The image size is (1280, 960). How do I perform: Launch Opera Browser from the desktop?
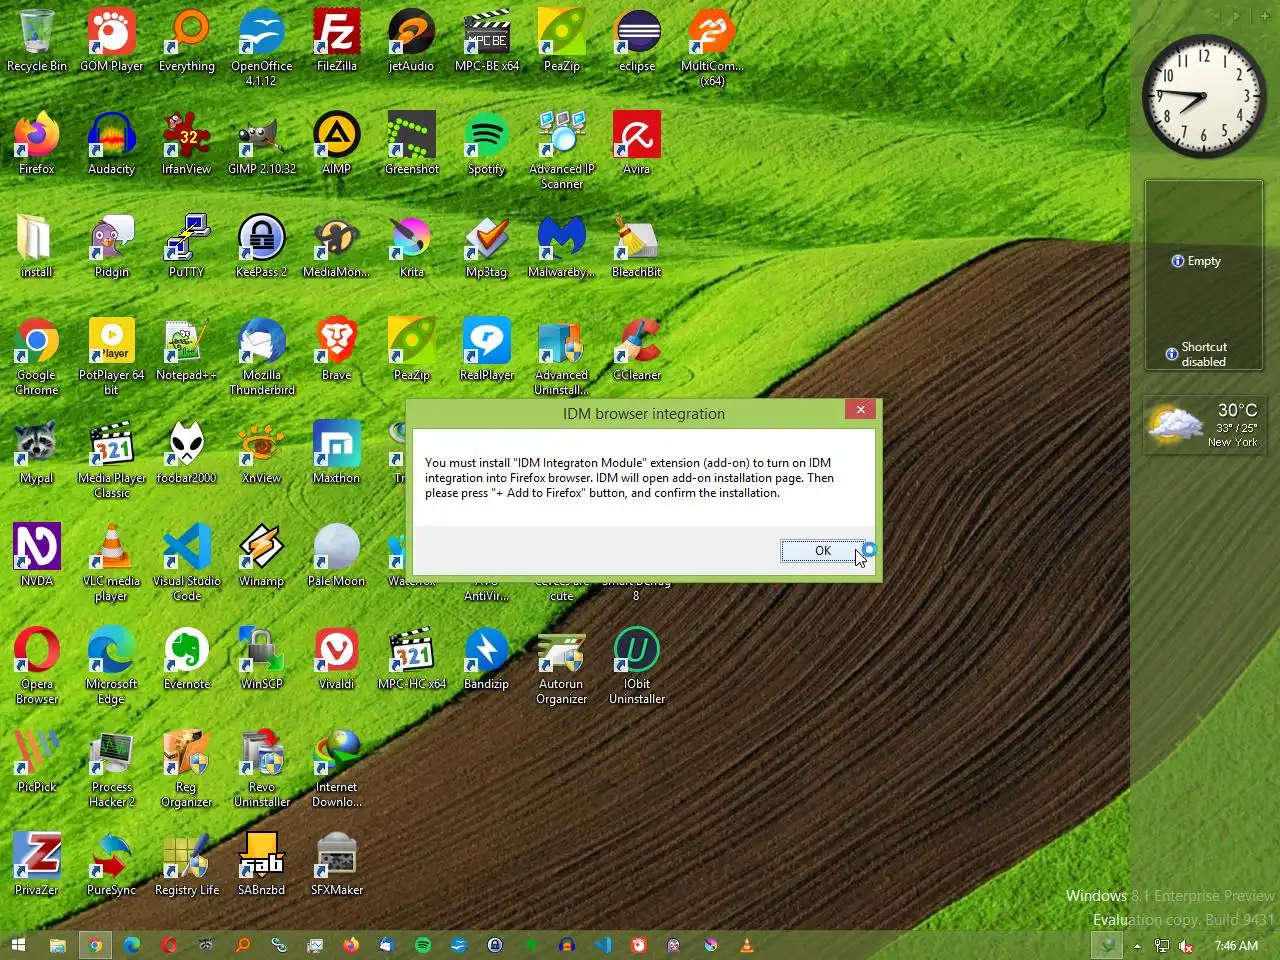coord(37,665)
